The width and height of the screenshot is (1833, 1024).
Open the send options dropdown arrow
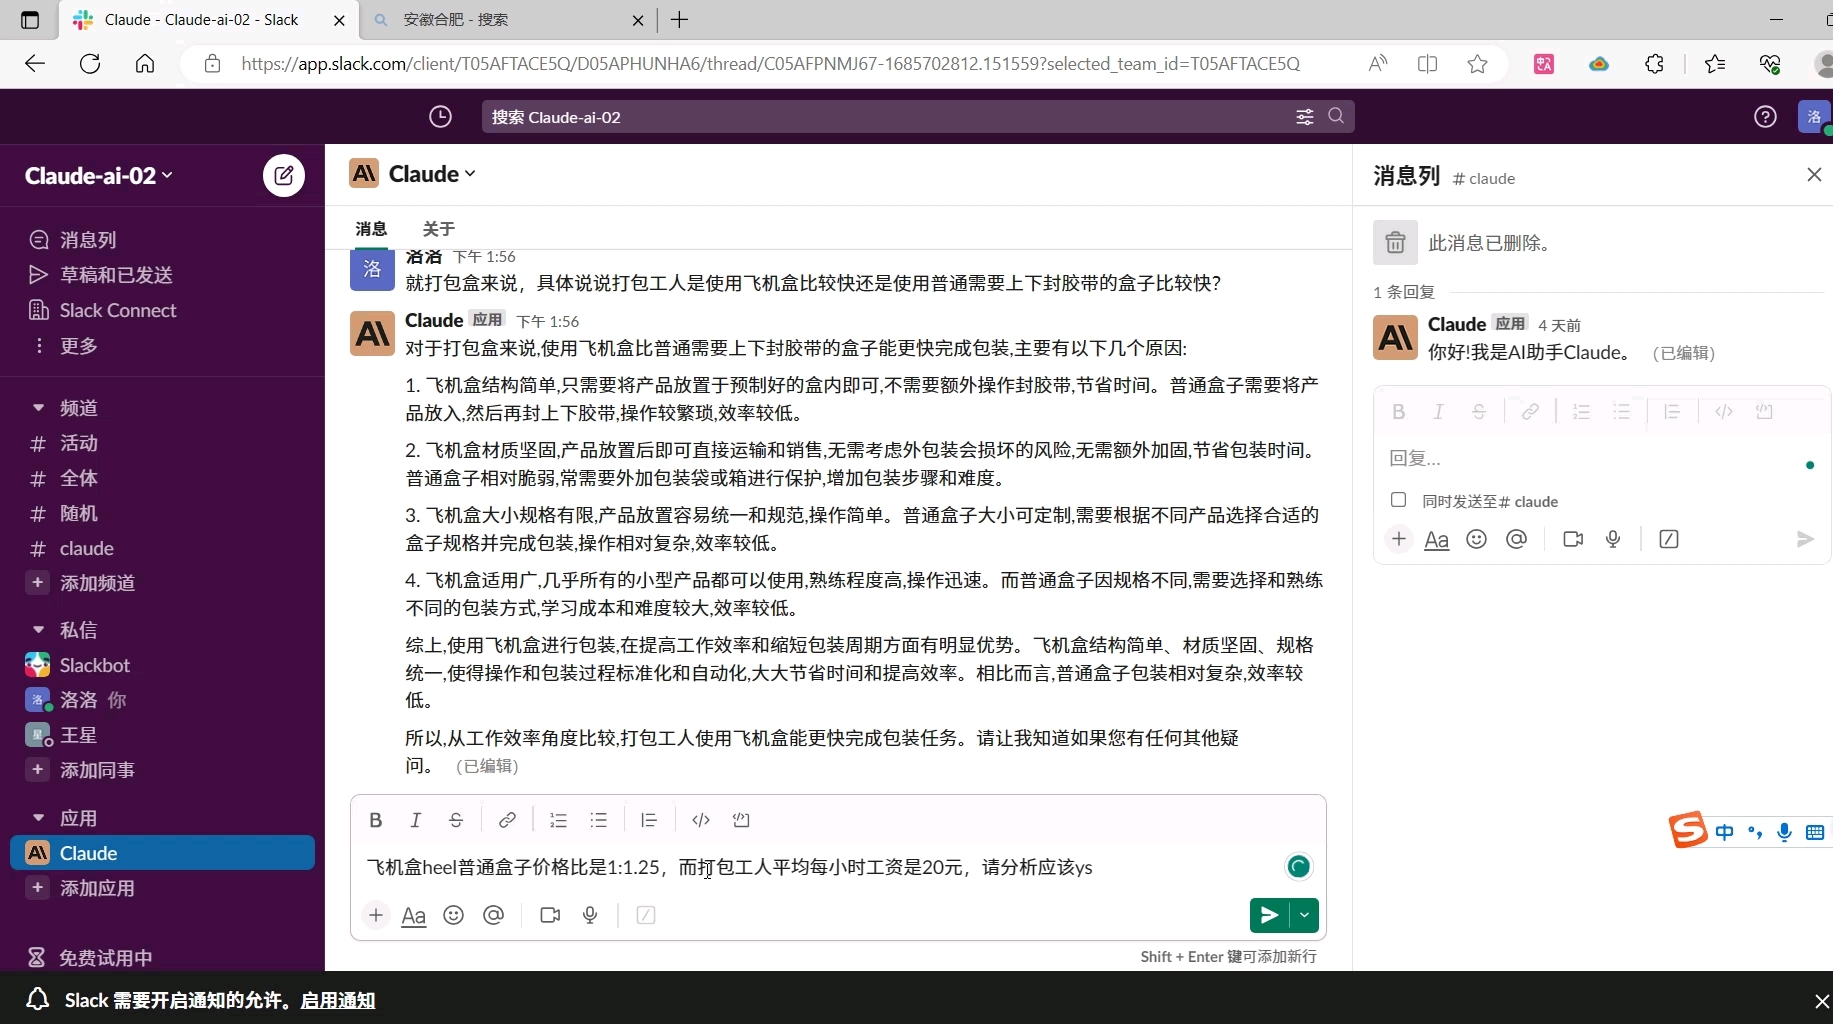coord(1304,915)
